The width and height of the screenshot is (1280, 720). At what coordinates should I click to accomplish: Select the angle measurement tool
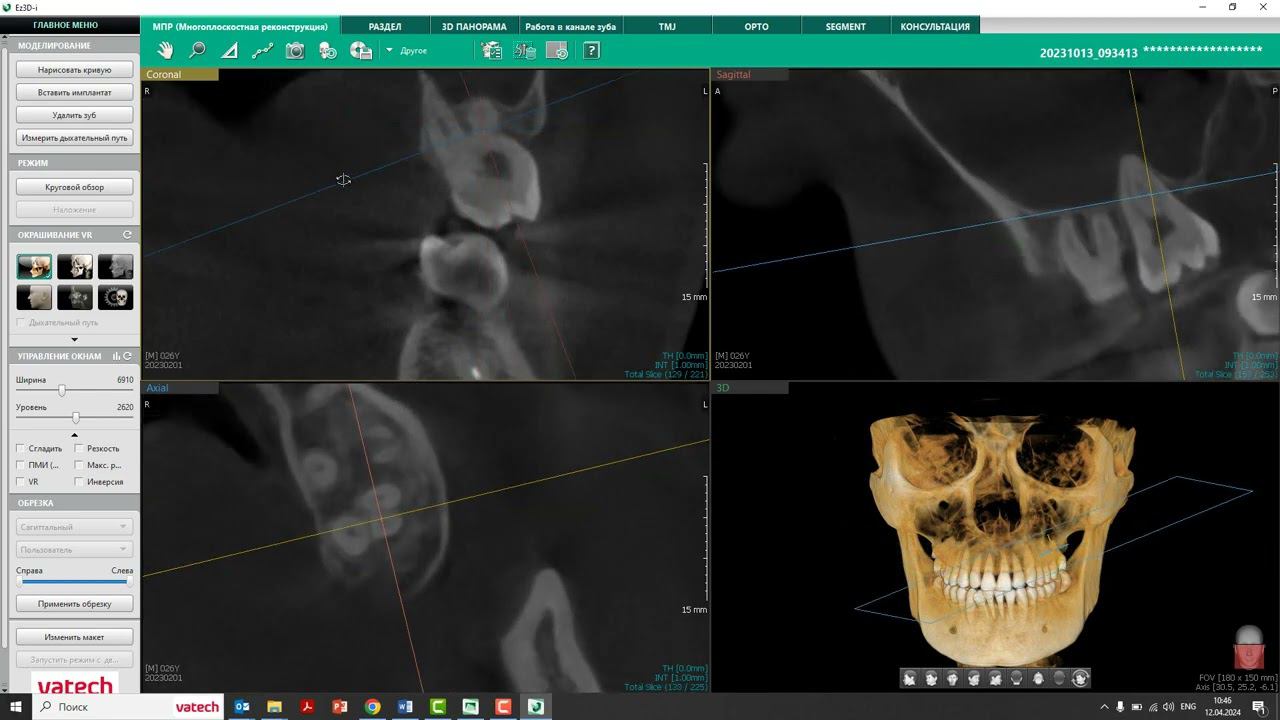229,50
